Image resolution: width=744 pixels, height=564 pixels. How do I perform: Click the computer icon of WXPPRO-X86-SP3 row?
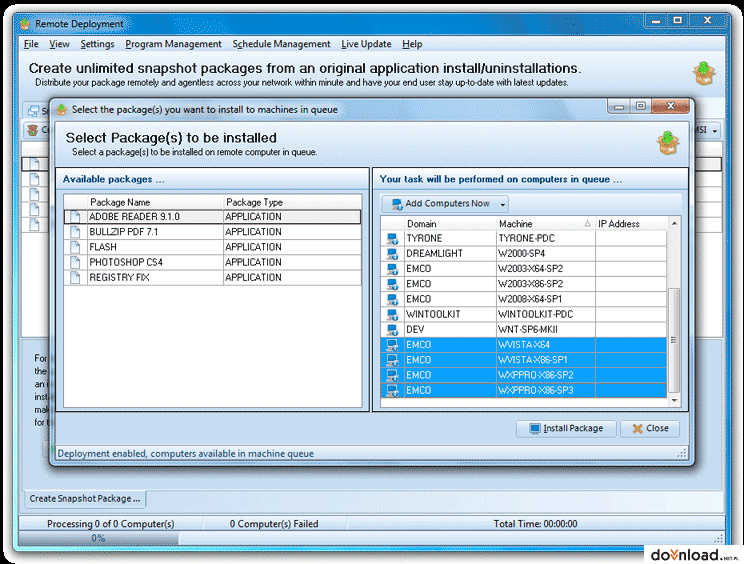[x=392, y=390]
